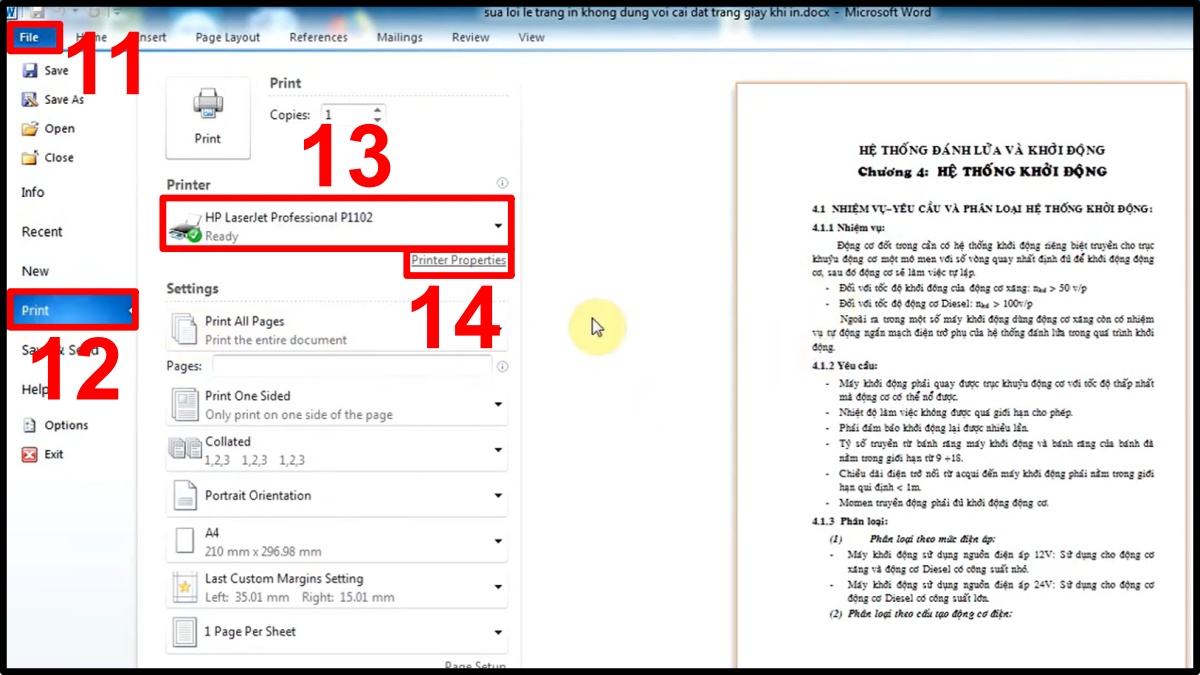Open the Print All Pages dropdown
Image resolution: width=1200 pixels, height=675 pixels.
[x=336, y=330]
